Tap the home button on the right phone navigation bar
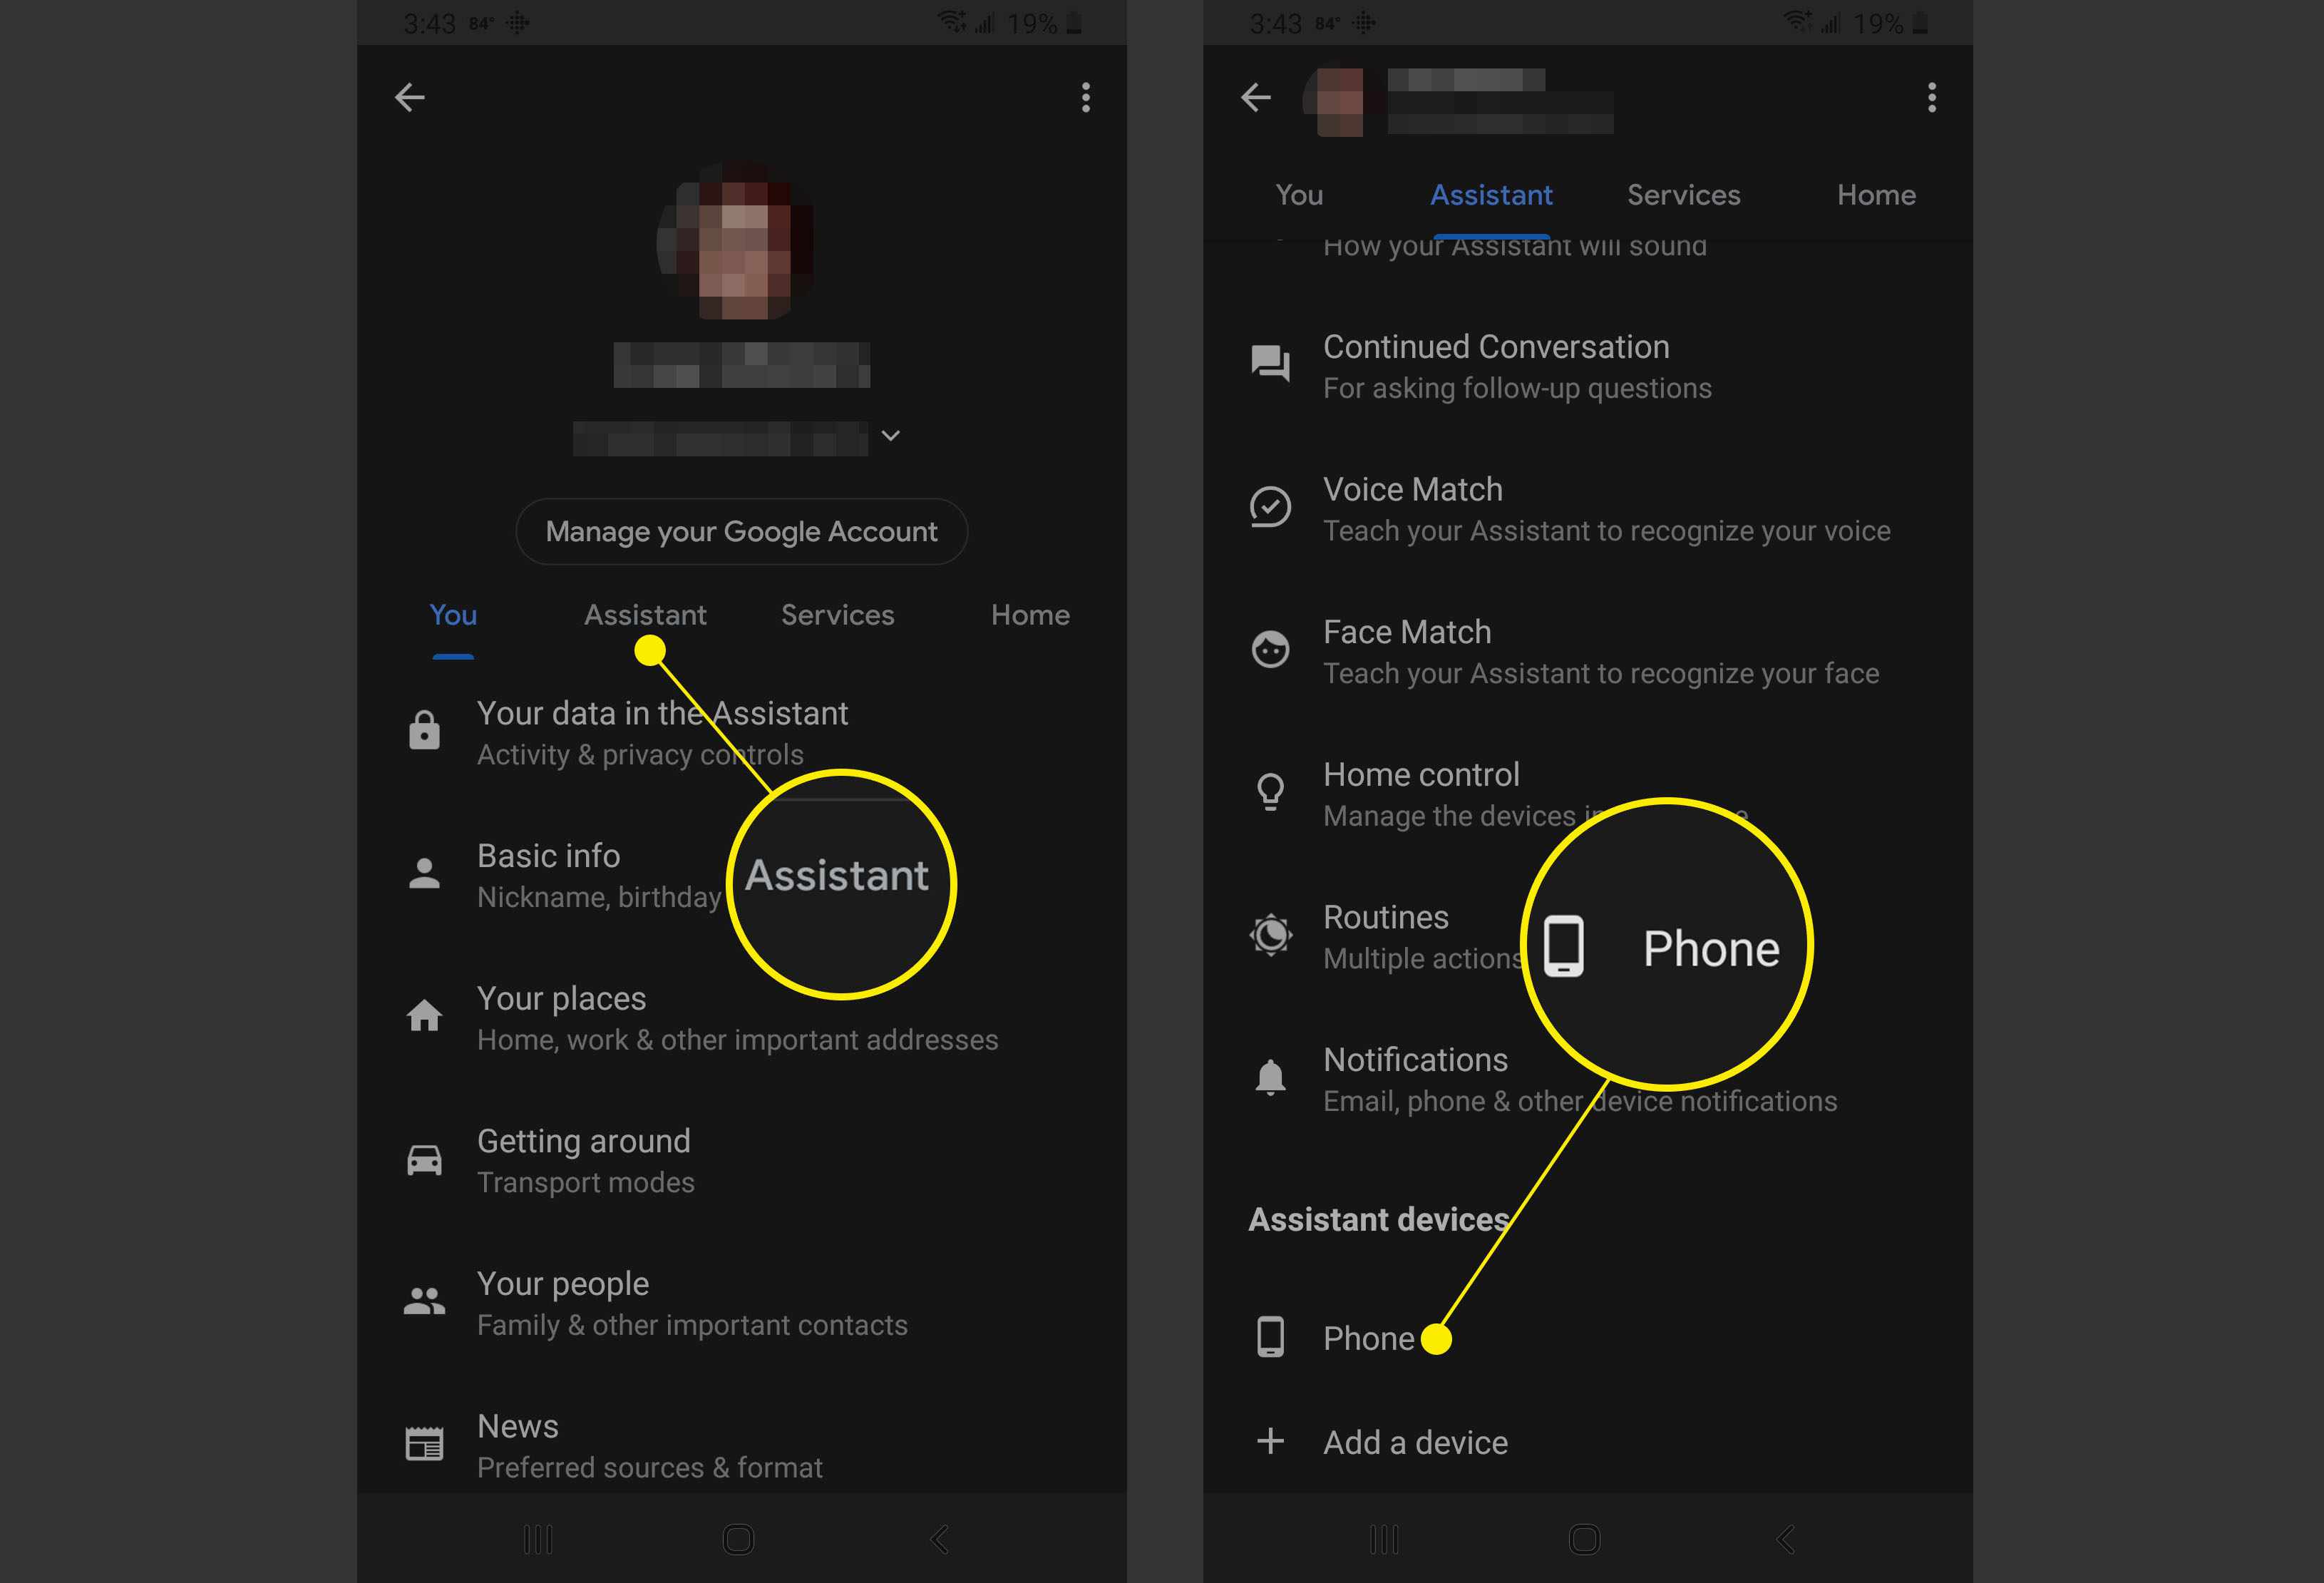 coord(1584,1539)
